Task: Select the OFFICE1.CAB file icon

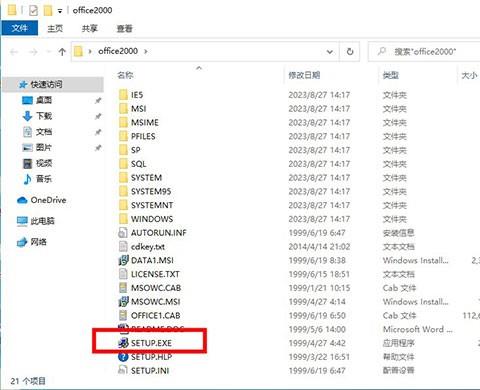Action: [123, 315]
